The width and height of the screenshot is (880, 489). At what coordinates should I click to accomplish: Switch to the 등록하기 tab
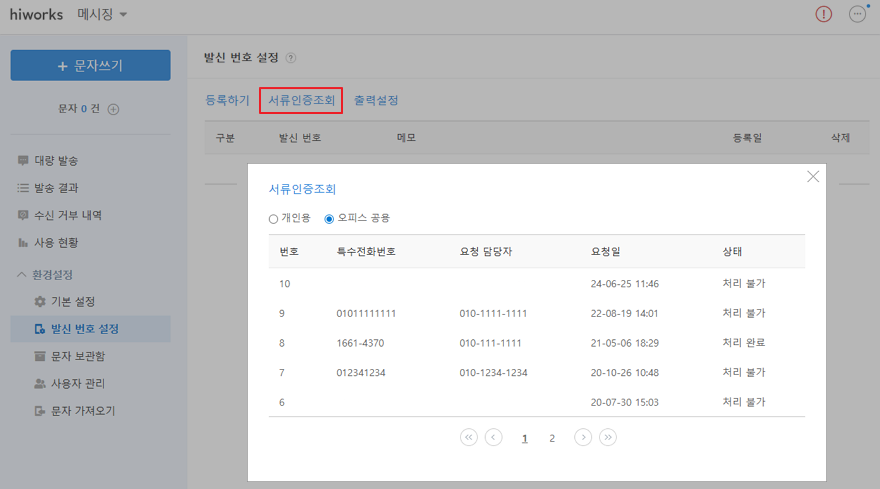227,101
